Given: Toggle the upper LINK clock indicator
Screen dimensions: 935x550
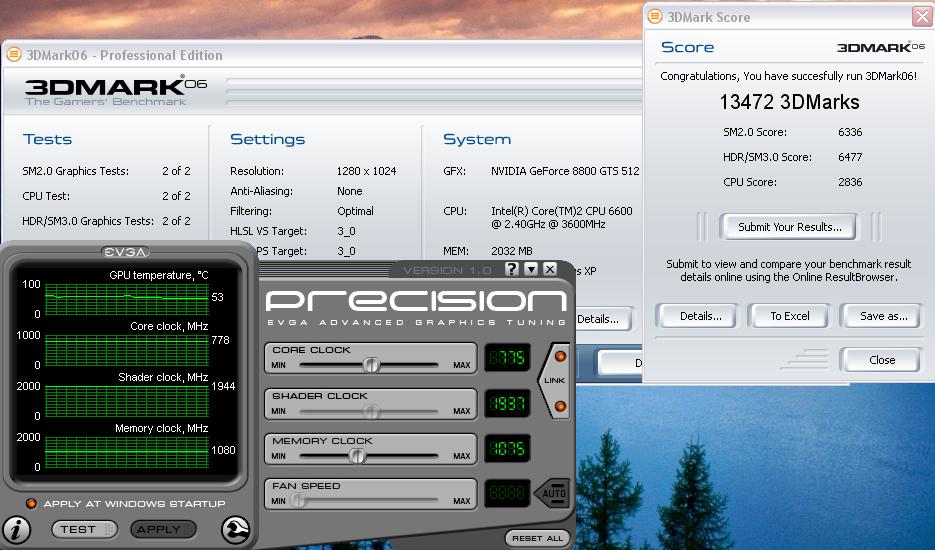Looking at the screenshot, I should pyautogui.click(x=561, y=357).
